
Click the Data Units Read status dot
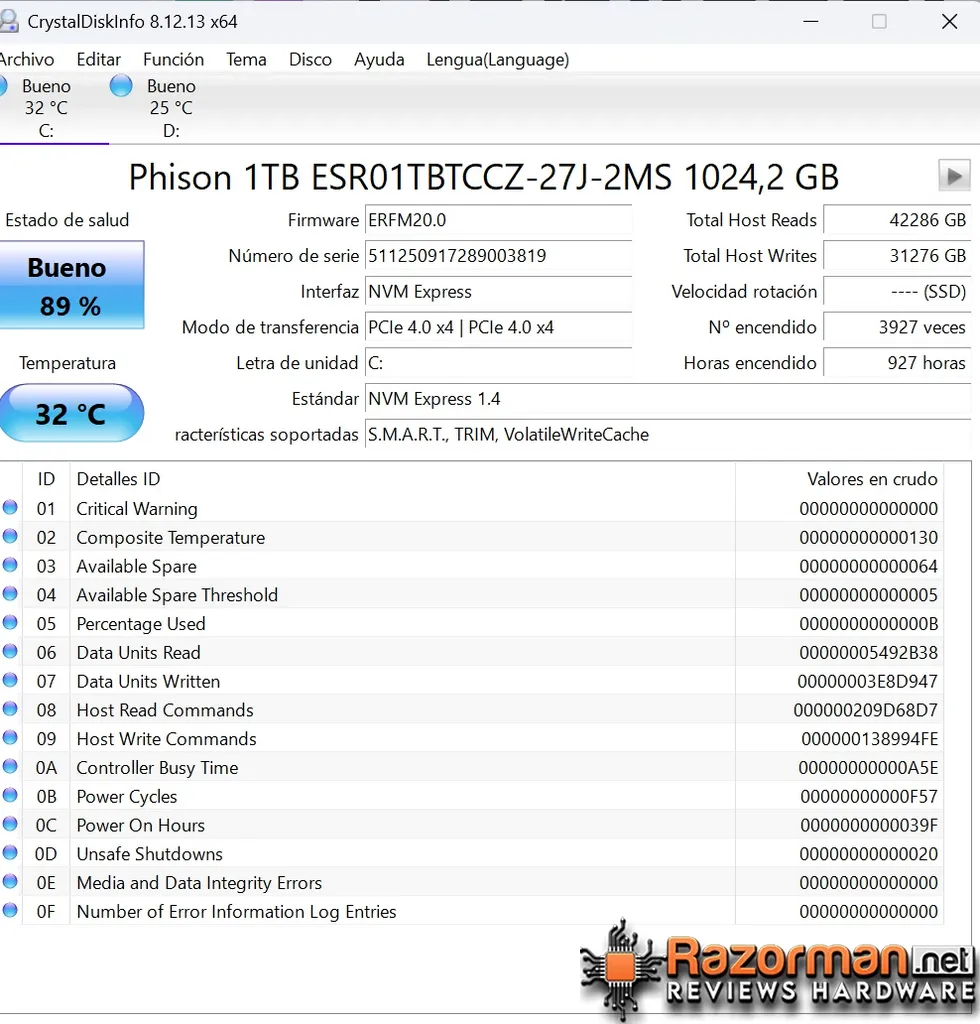10,651
